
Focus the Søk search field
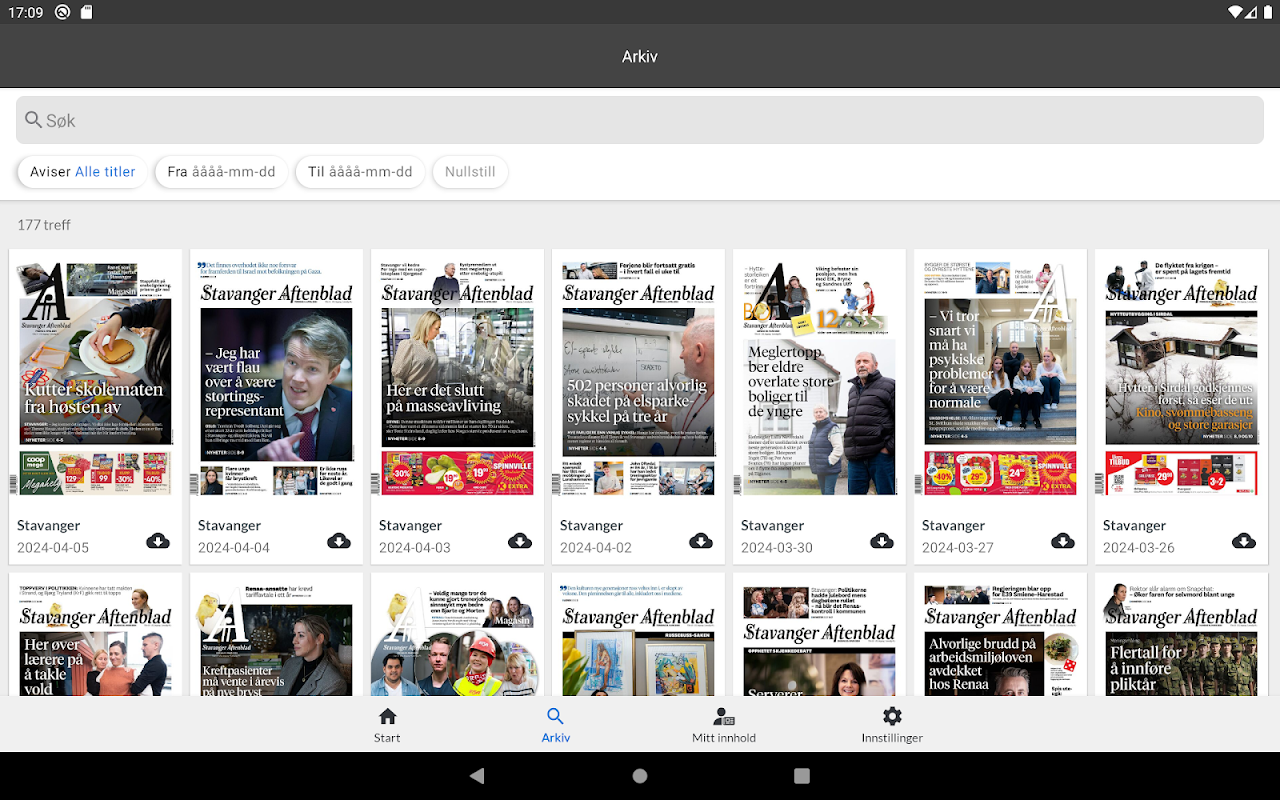coord(640,120)
